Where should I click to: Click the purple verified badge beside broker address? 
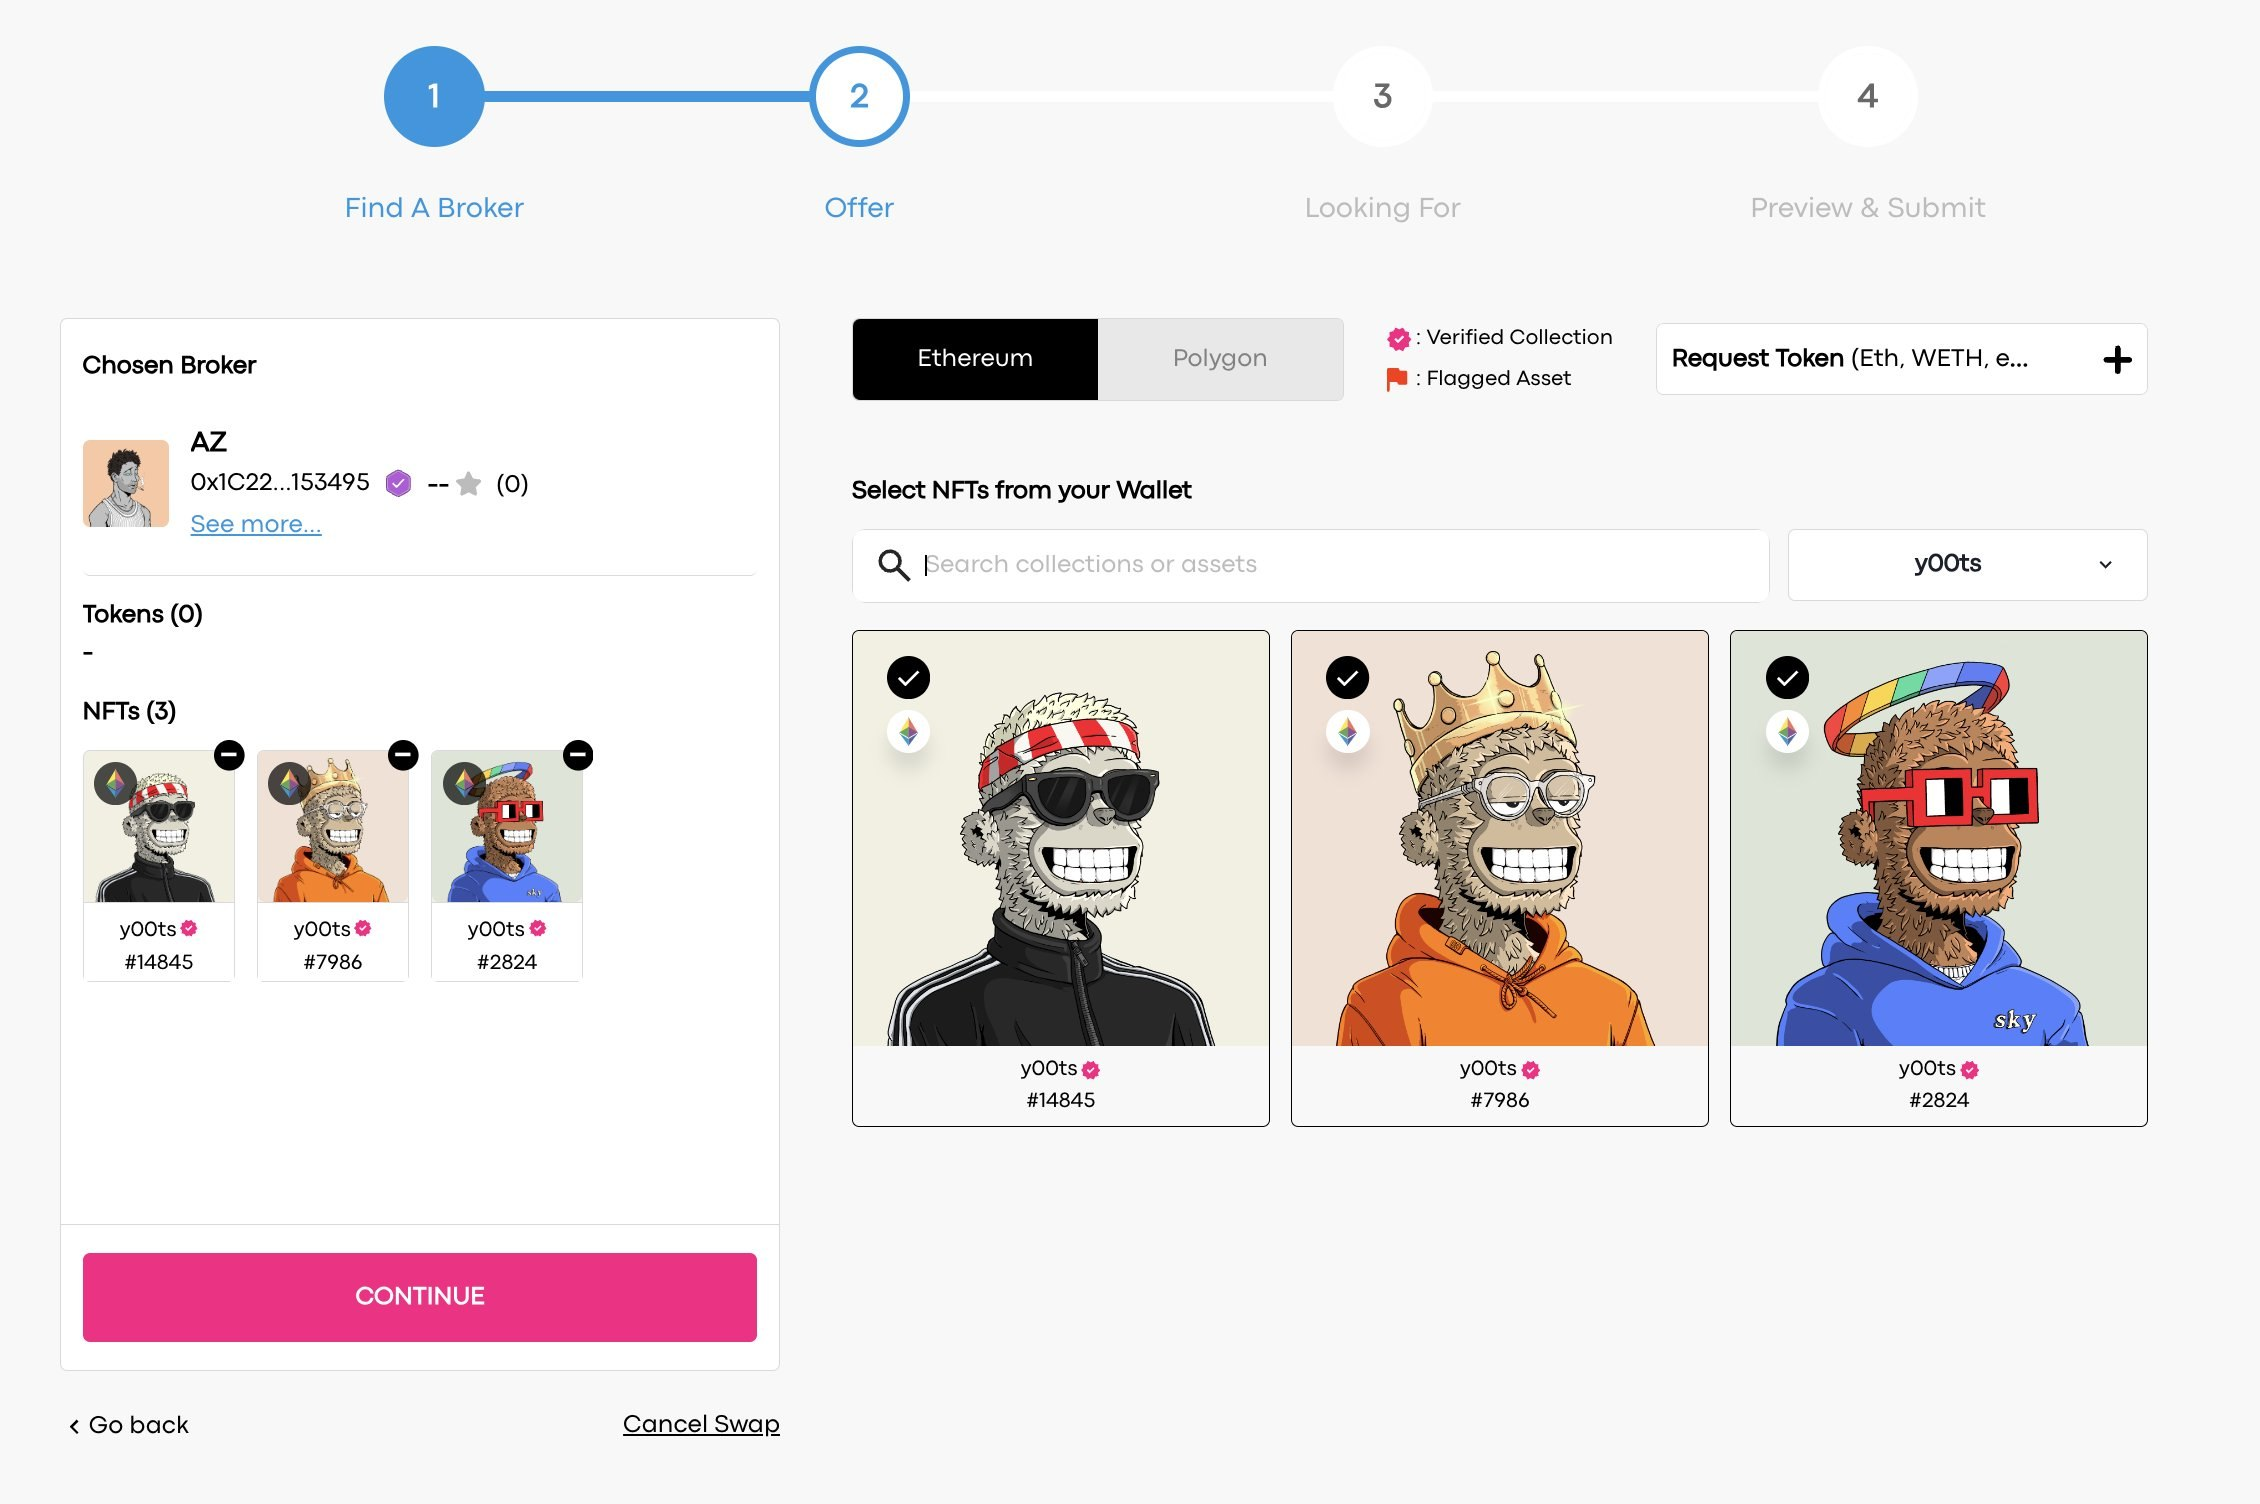click(398, 484)
